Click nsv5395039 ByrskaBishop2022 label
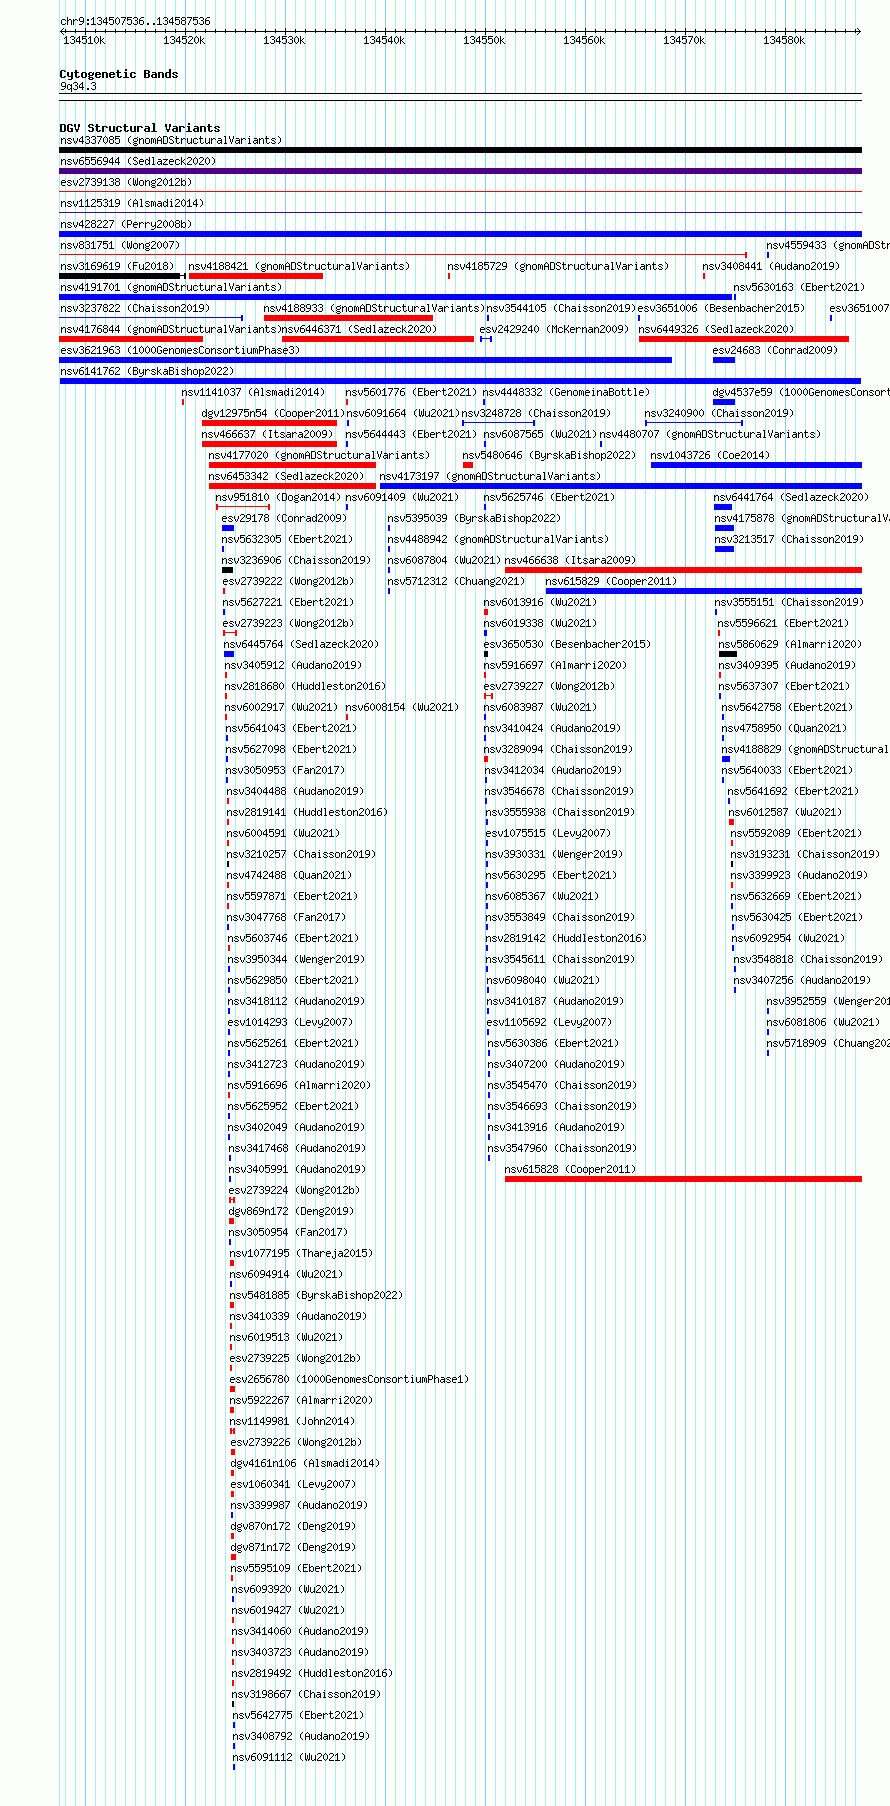 474,518
